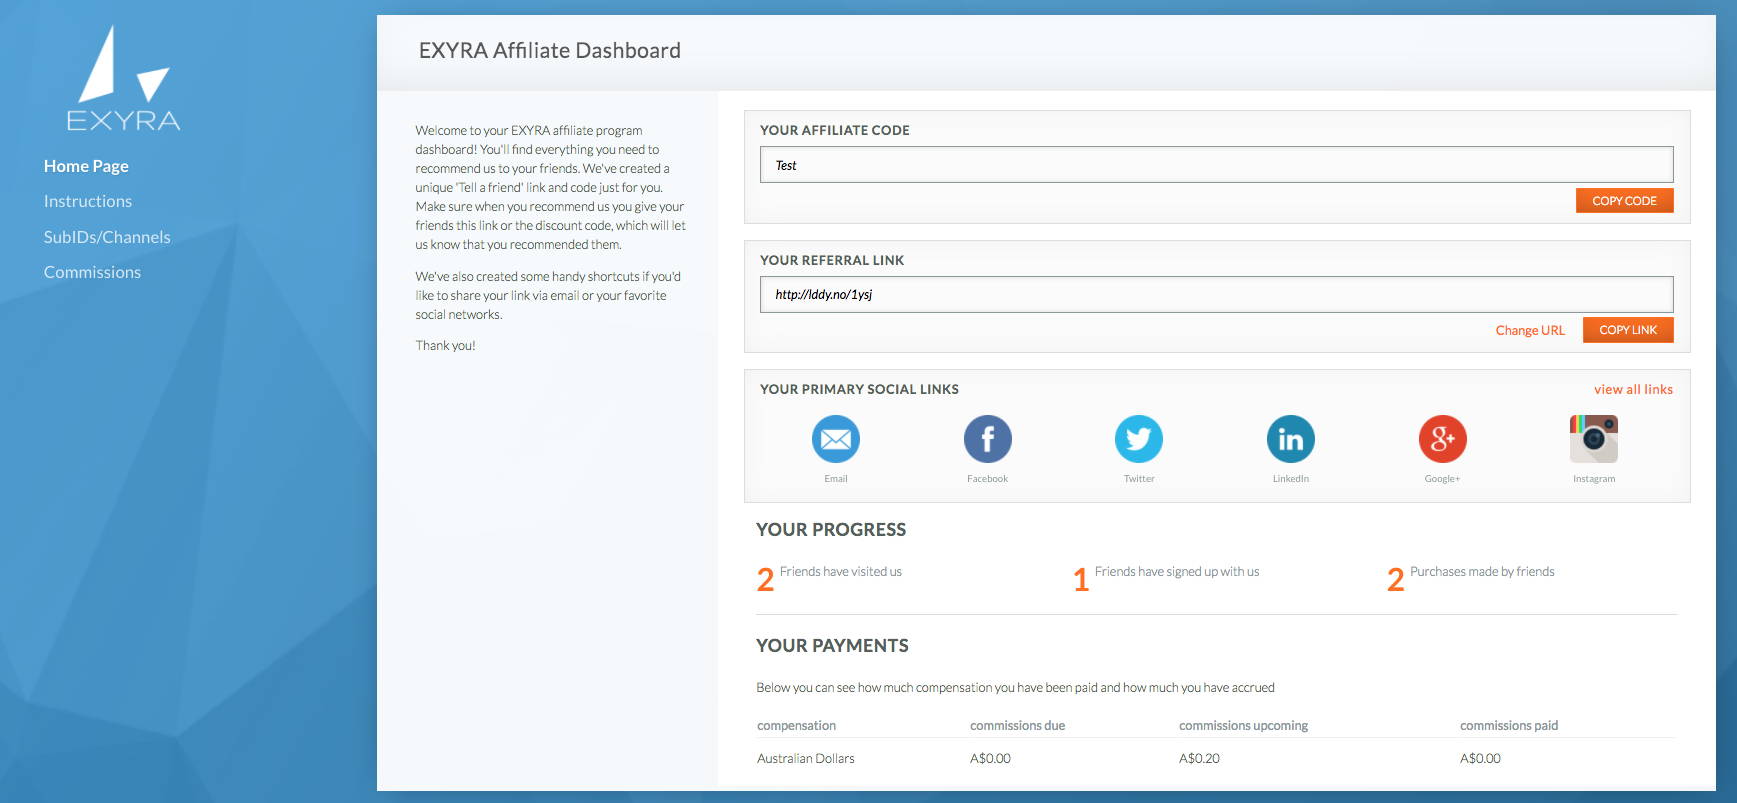Share using the Google+ icon

(x=1443, y=439)
